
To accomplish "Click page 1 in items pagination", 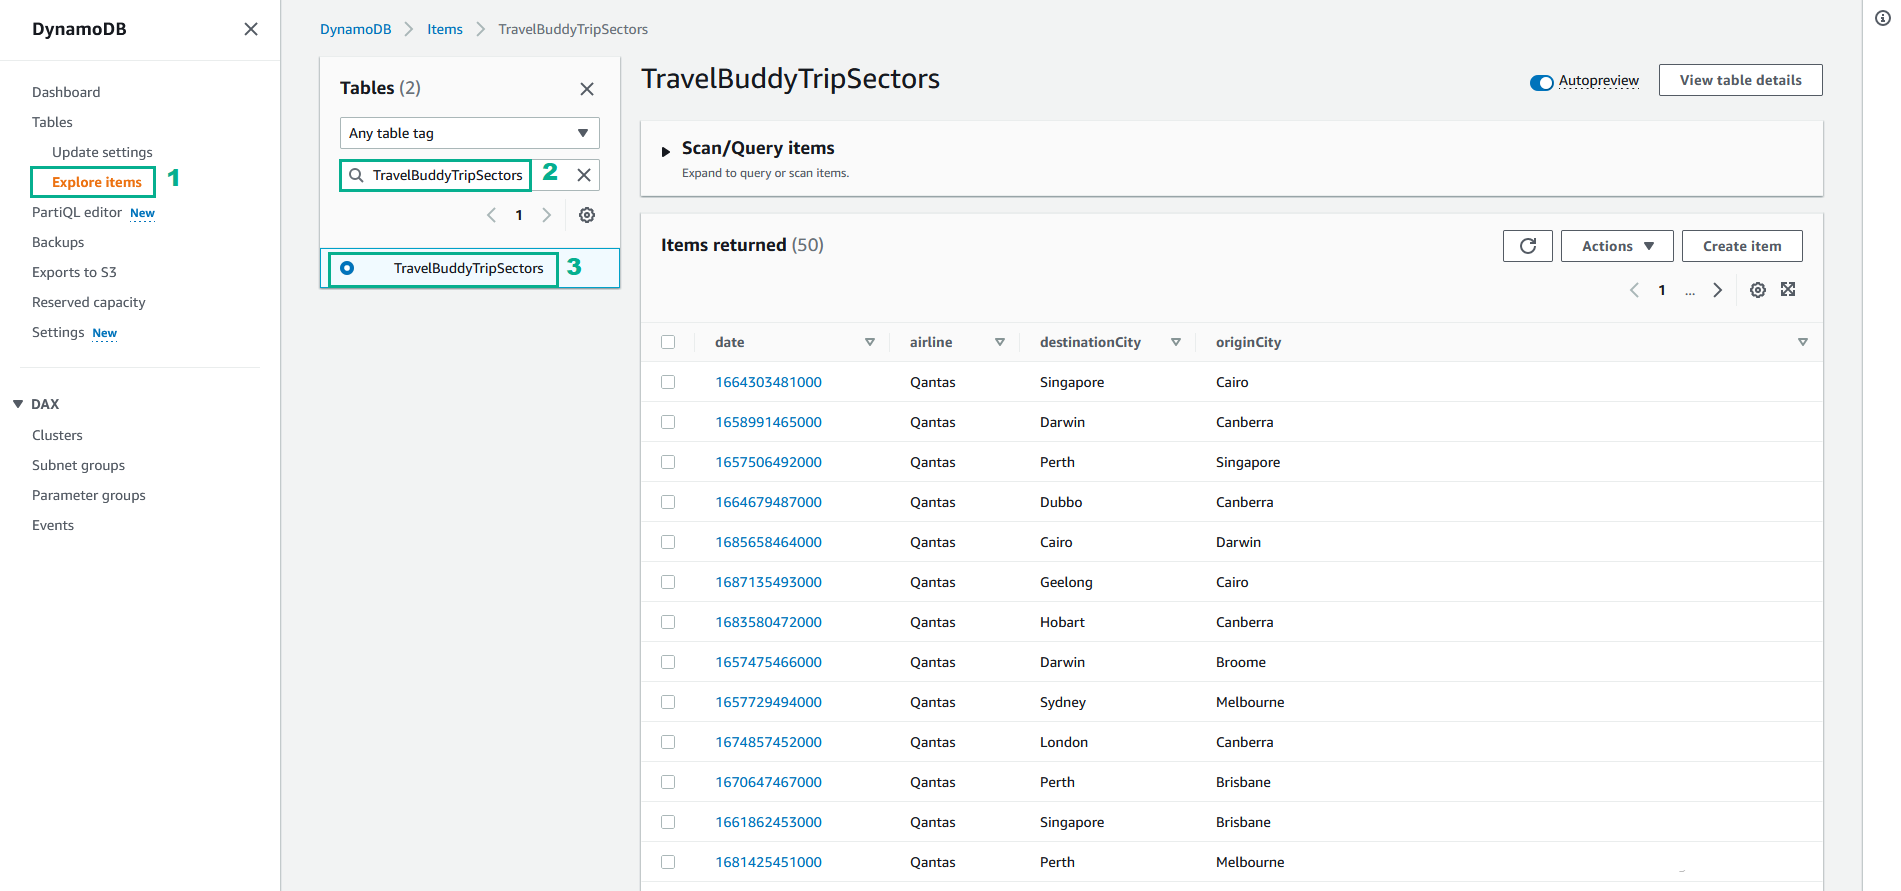I will click(1662, 290).
